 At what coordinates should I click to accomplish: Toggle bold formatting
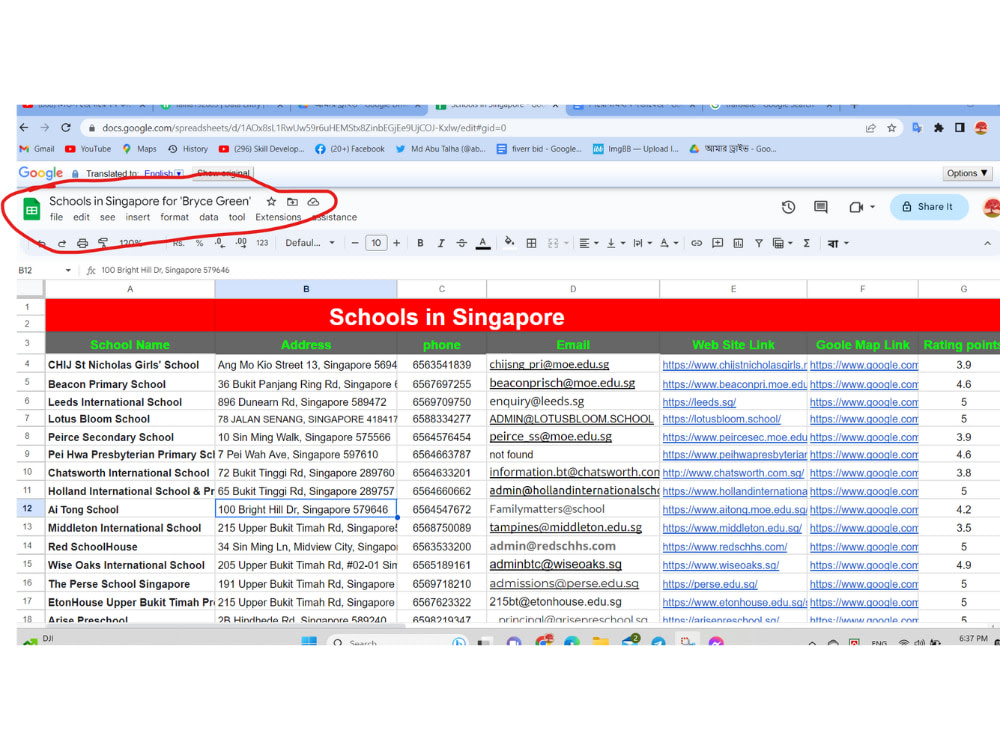click(x=420, y=243)
